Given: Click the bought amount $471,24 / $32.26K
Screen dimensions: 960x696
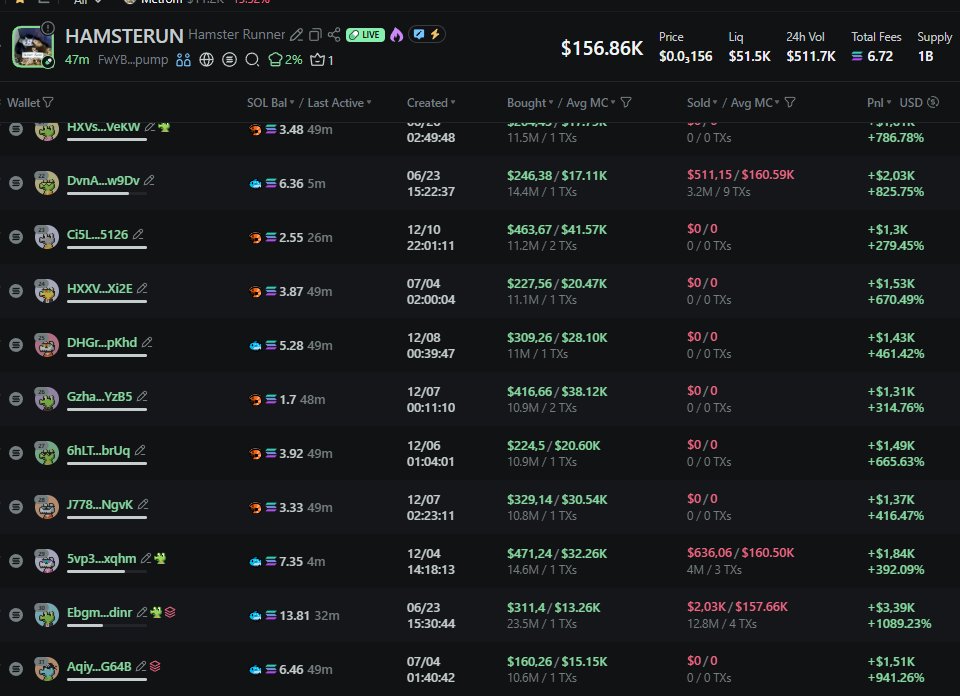Looking at the screenshot, I should tap(557, 553).
